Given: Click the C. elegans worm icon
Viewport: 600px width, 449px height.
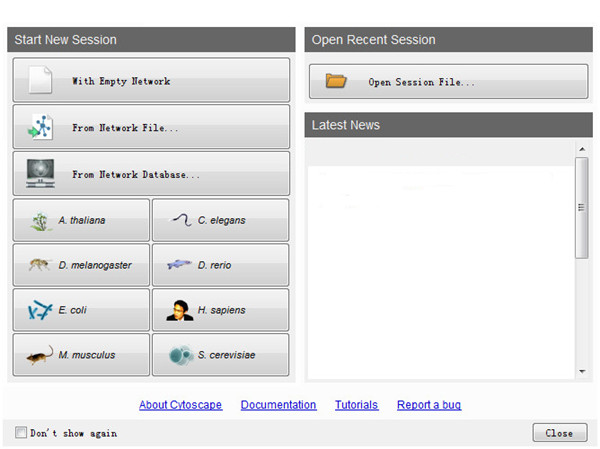Looking at the screenshot, I should tap(181, 220).
